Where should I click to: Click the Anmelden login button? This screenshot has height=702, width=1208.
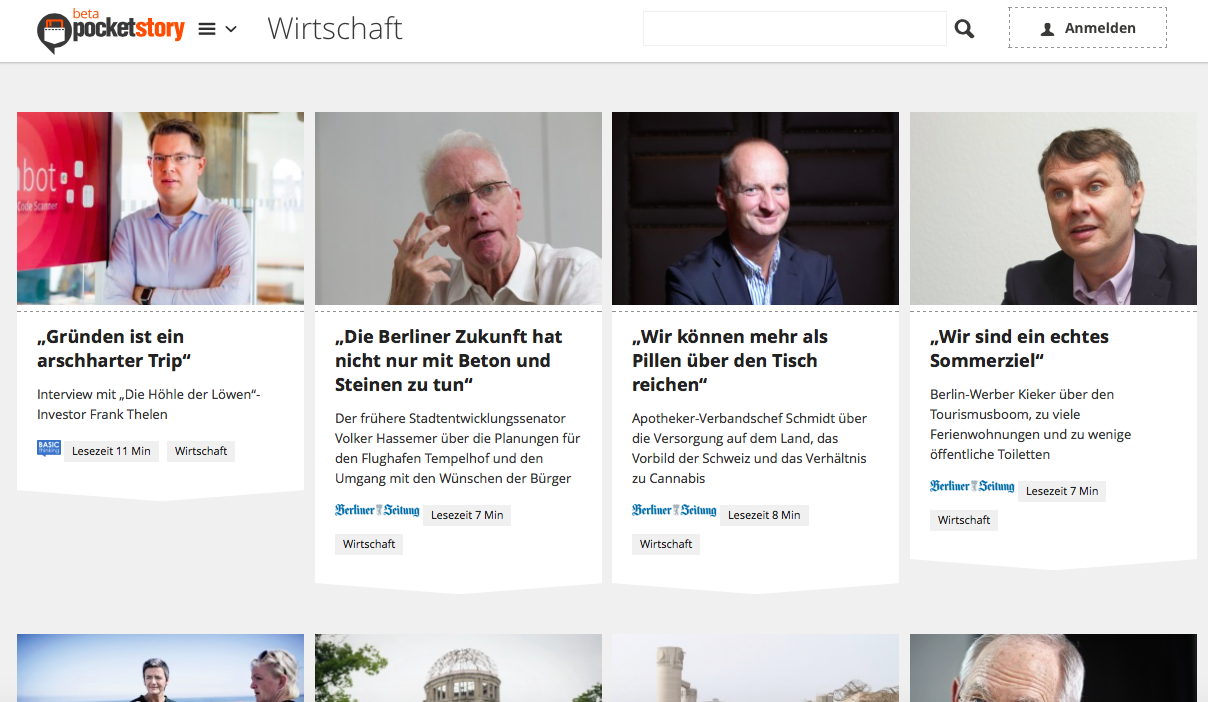point(1087,28)
